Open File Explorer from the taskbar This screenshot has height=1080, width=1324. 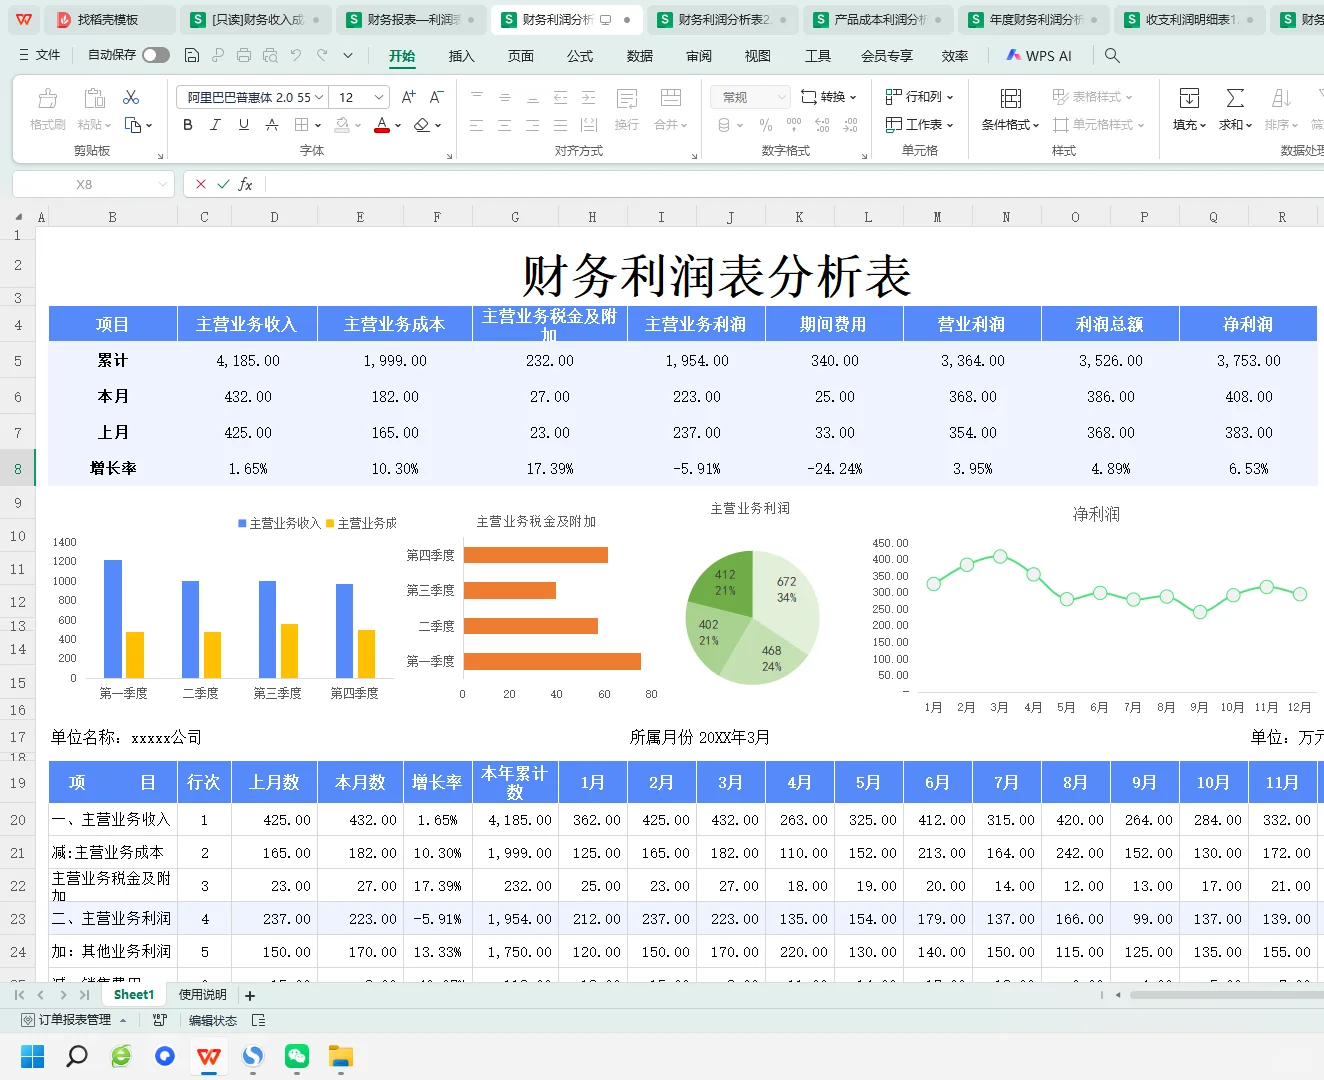coord(341,1056)
